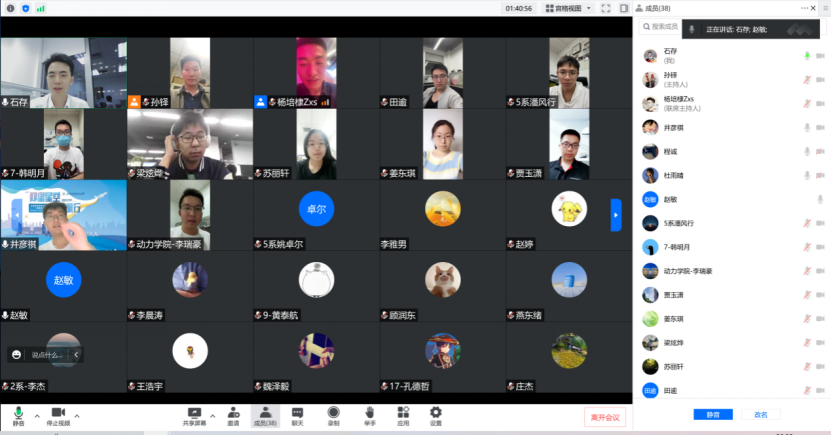This screenshot has width=831, height=435.
Task: Start screen sharing with 共享屏幕
Action: [195, 412]
